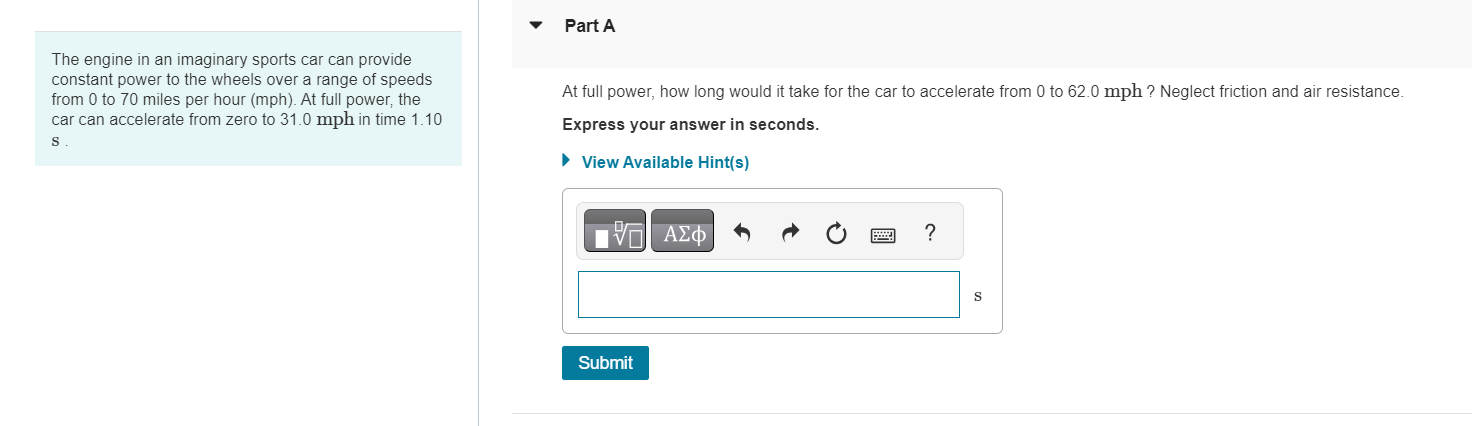Click the sports car problem statement panel
The image size is (1472, 426).
click(x=248, y=98)
